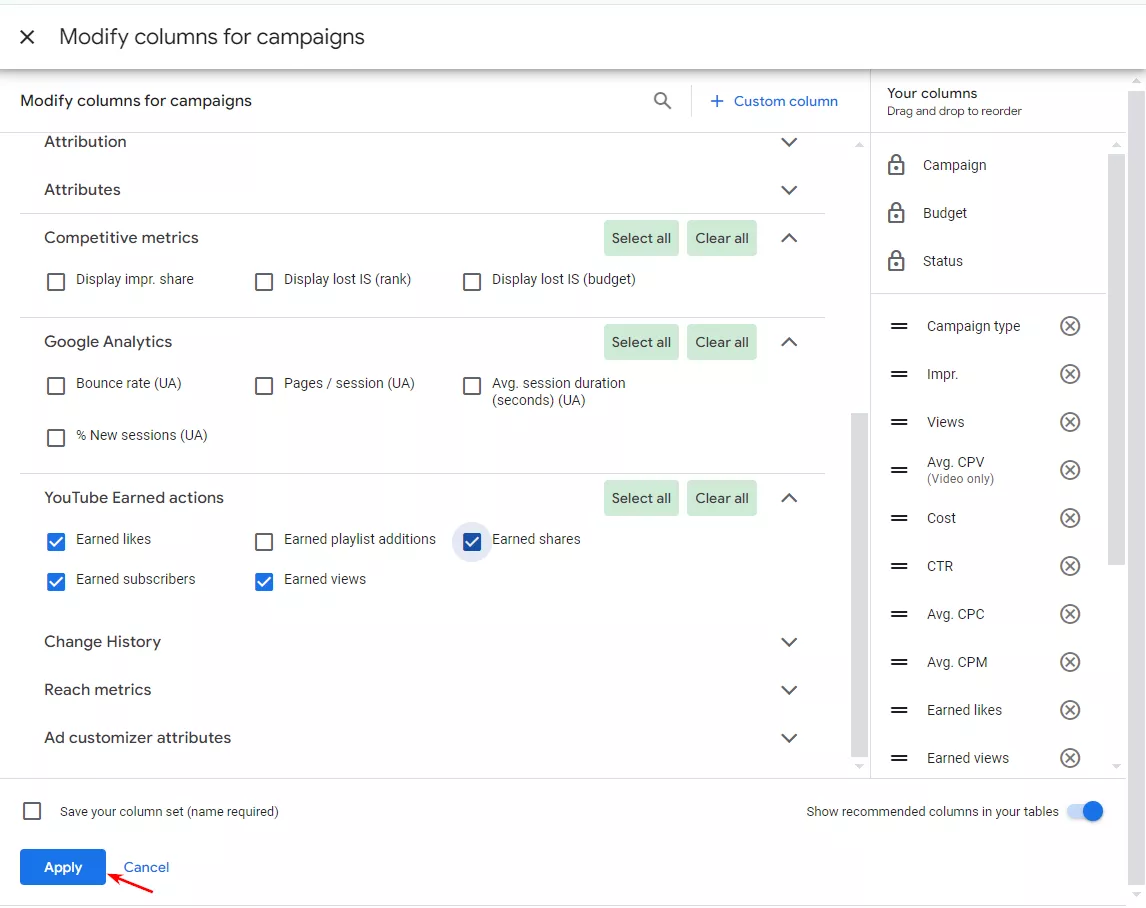Remove the Earned likes column
Image resolution: width=1146 pixels, height=908 pixels.
tap(1070, 710)
